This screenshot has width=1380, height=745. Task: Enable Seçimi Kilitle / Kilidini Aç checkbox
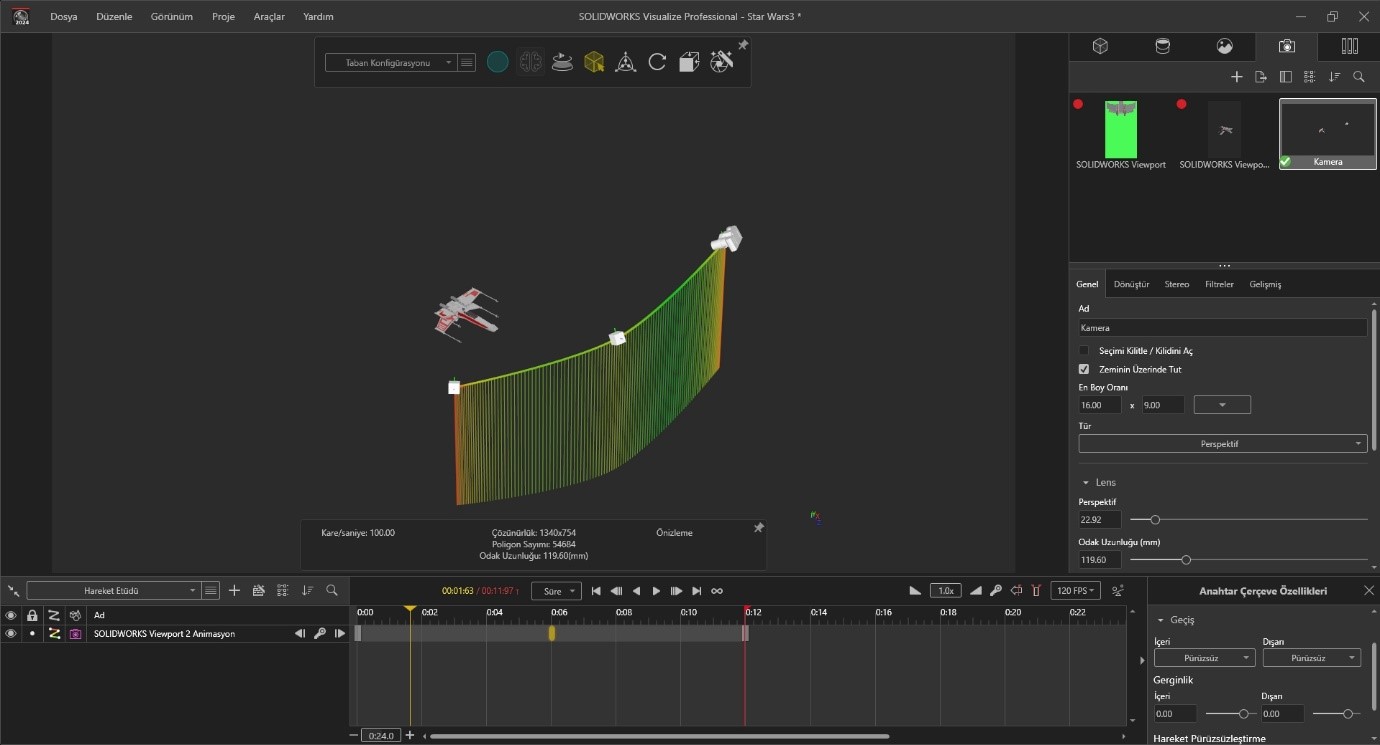(x=1084, y=351)
